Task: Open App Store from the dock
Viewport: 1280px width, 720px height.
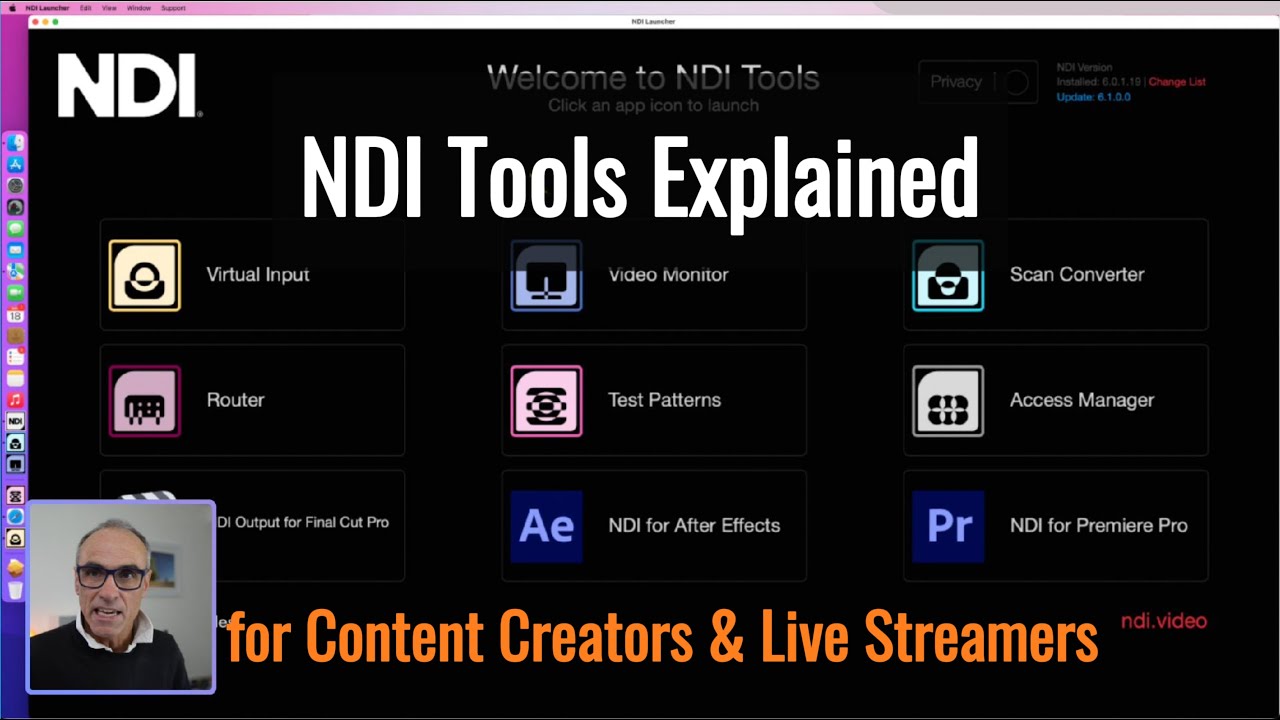Action: [x=15, y=164]
